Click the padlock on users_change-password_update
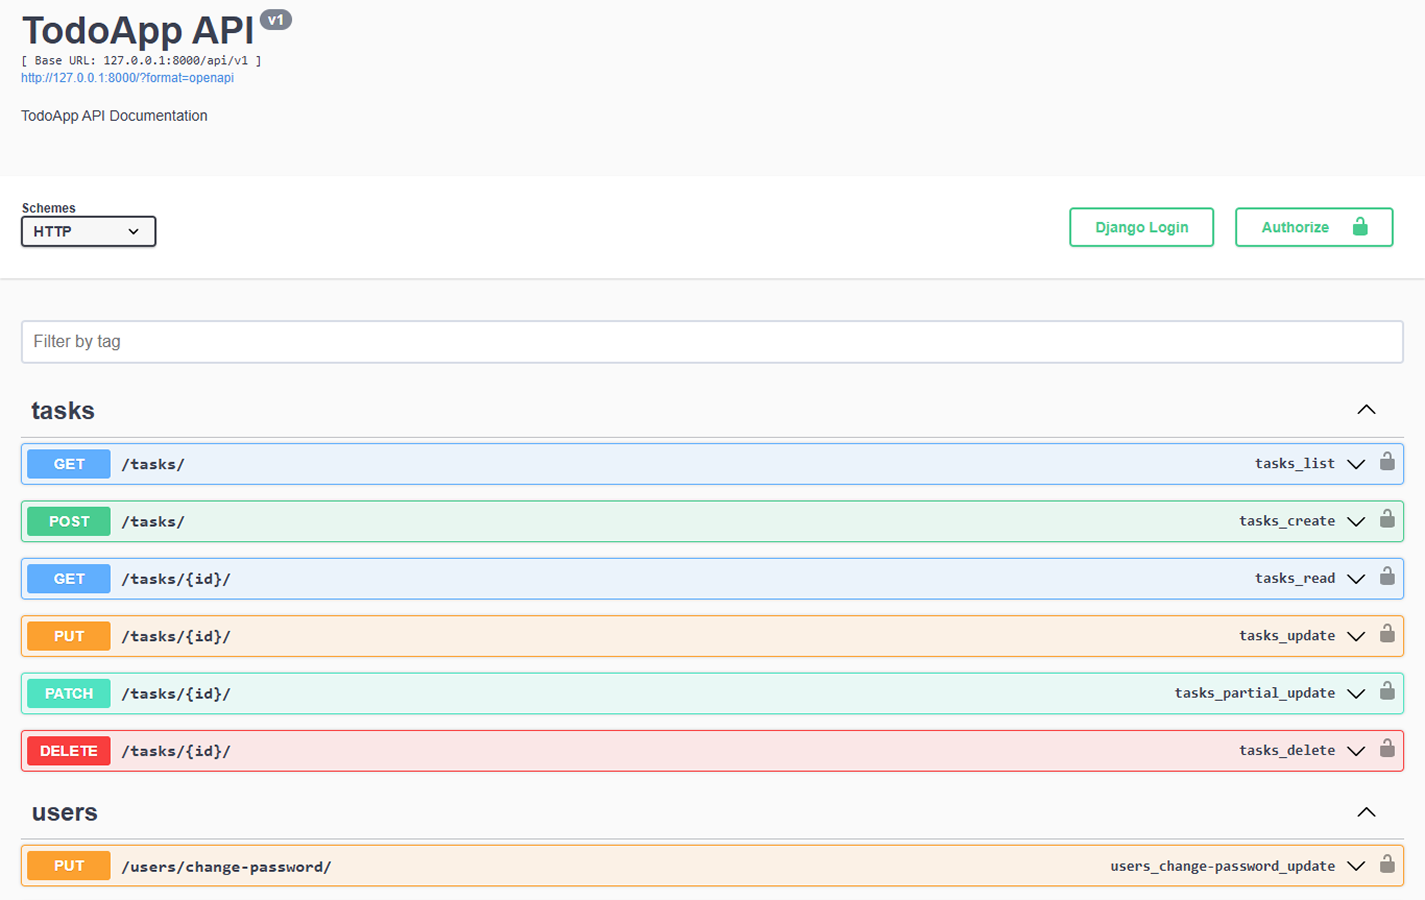 coord(1387,865)
